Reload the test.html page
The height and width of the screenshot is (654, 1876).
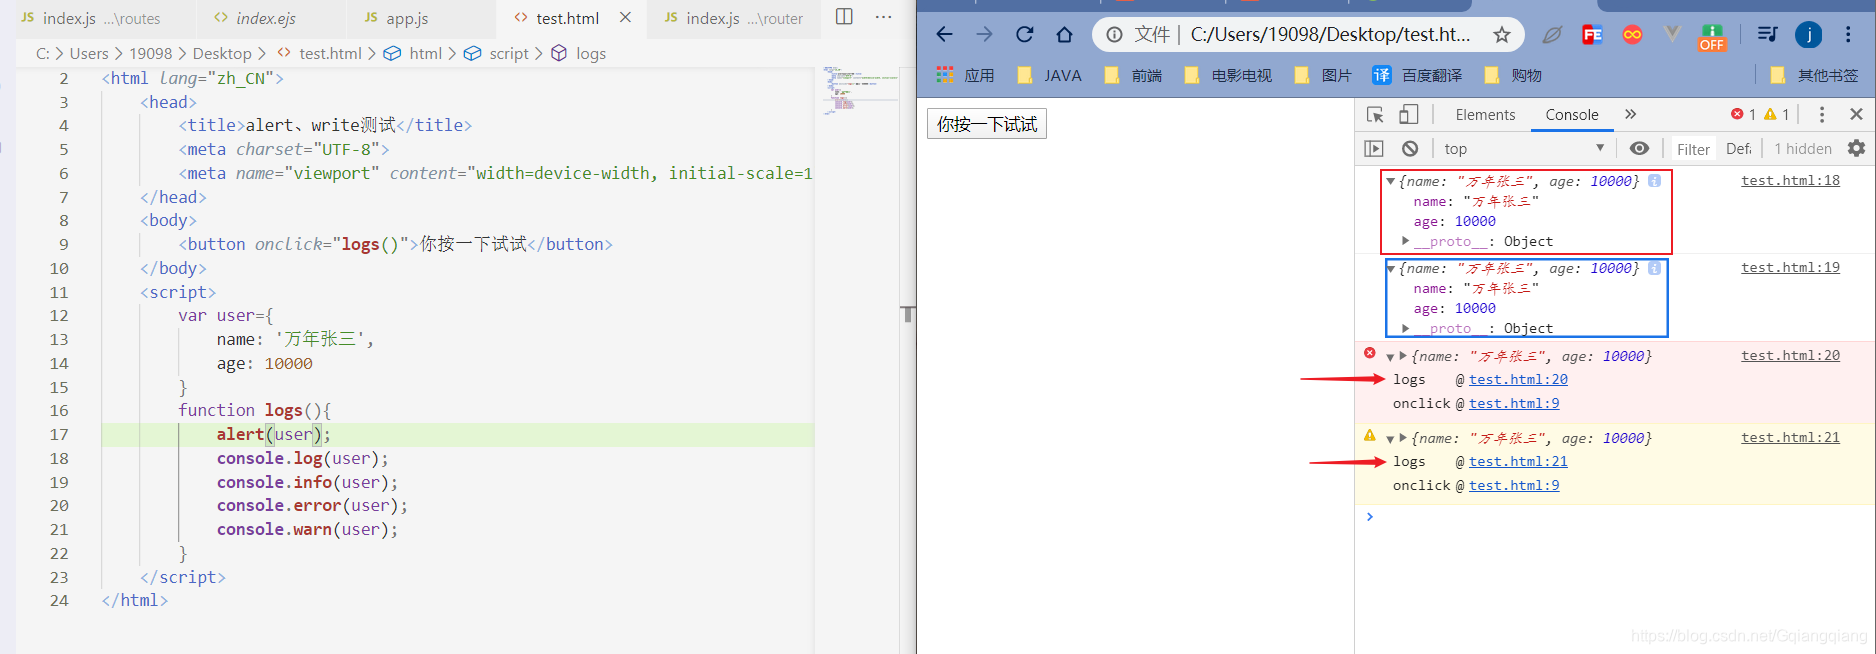click(x=1024, y=35)
